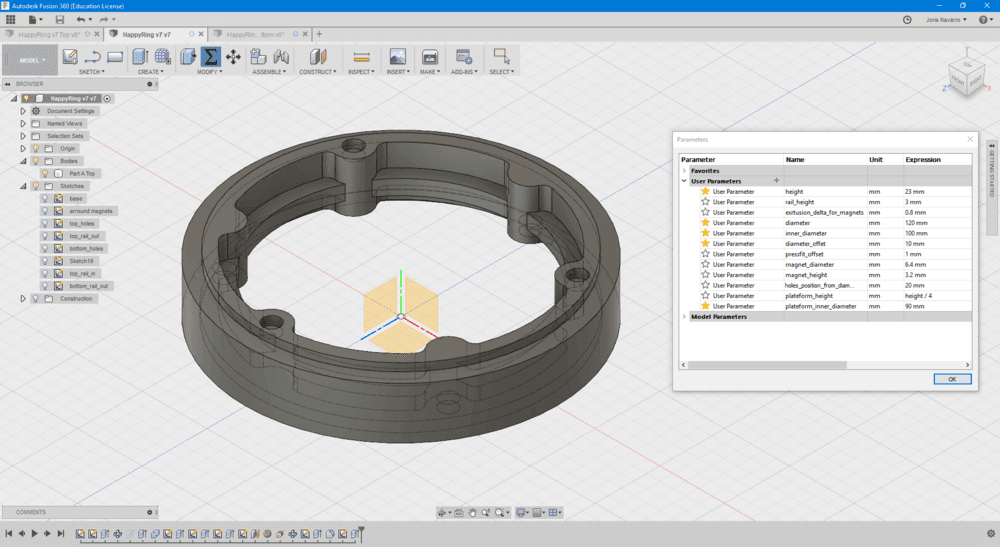This screenshot has width=1000, height=547.
Task: Toggle favorite star for rail_height parameter
Action: pos(705,201)
